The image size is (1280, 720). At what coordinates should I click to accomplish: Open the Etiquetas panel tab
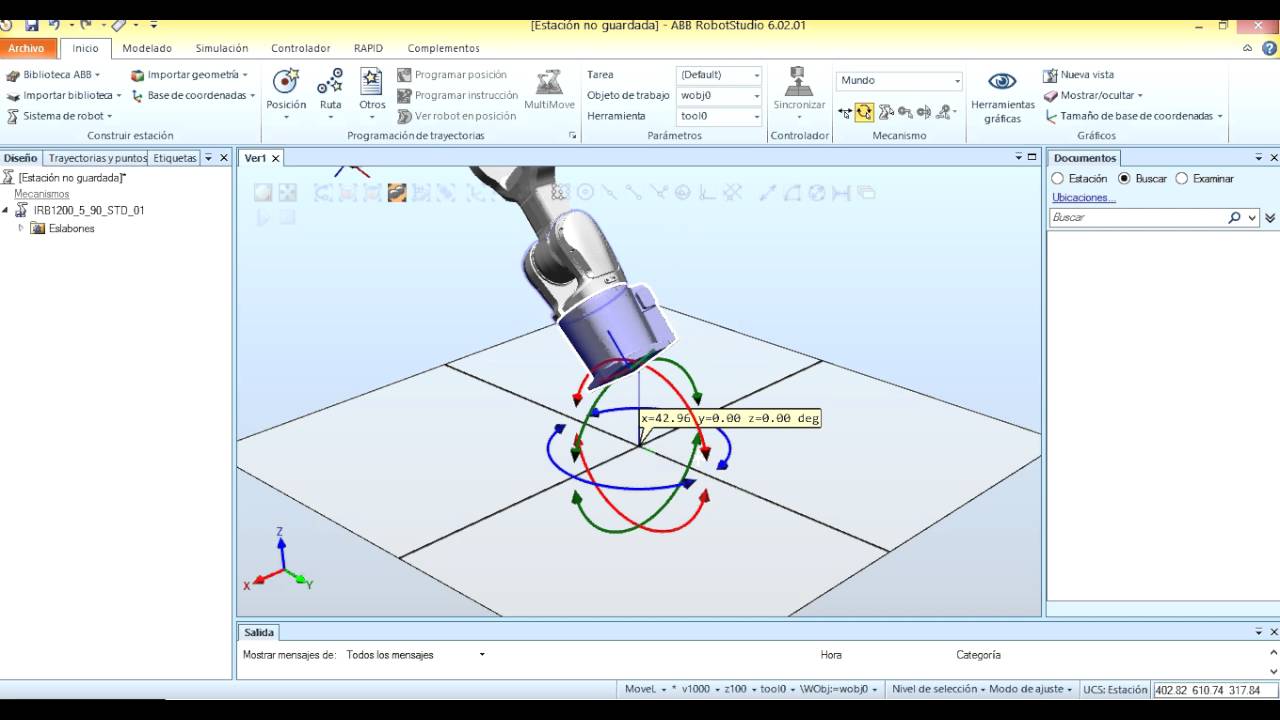(x=175, y=158)
